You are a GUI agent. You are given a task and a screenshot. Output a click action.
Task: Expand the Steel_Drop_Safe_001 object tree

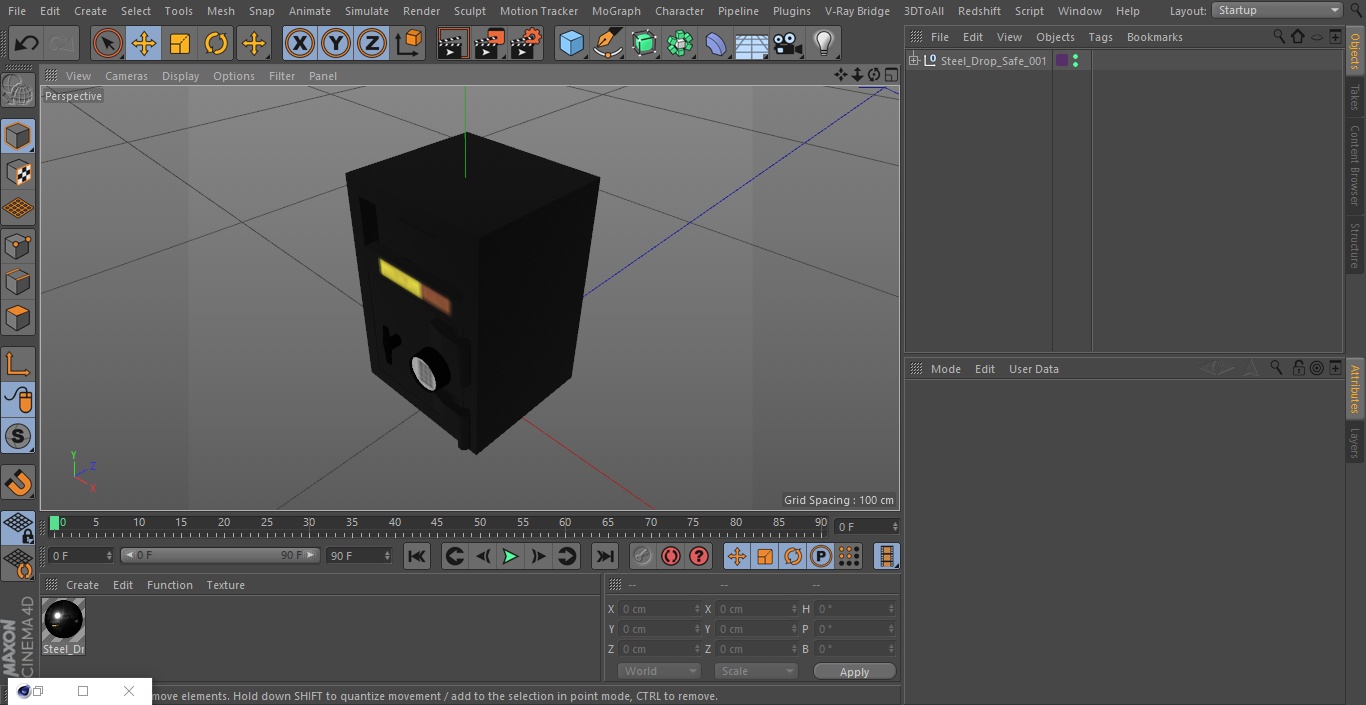click(913, 61)
